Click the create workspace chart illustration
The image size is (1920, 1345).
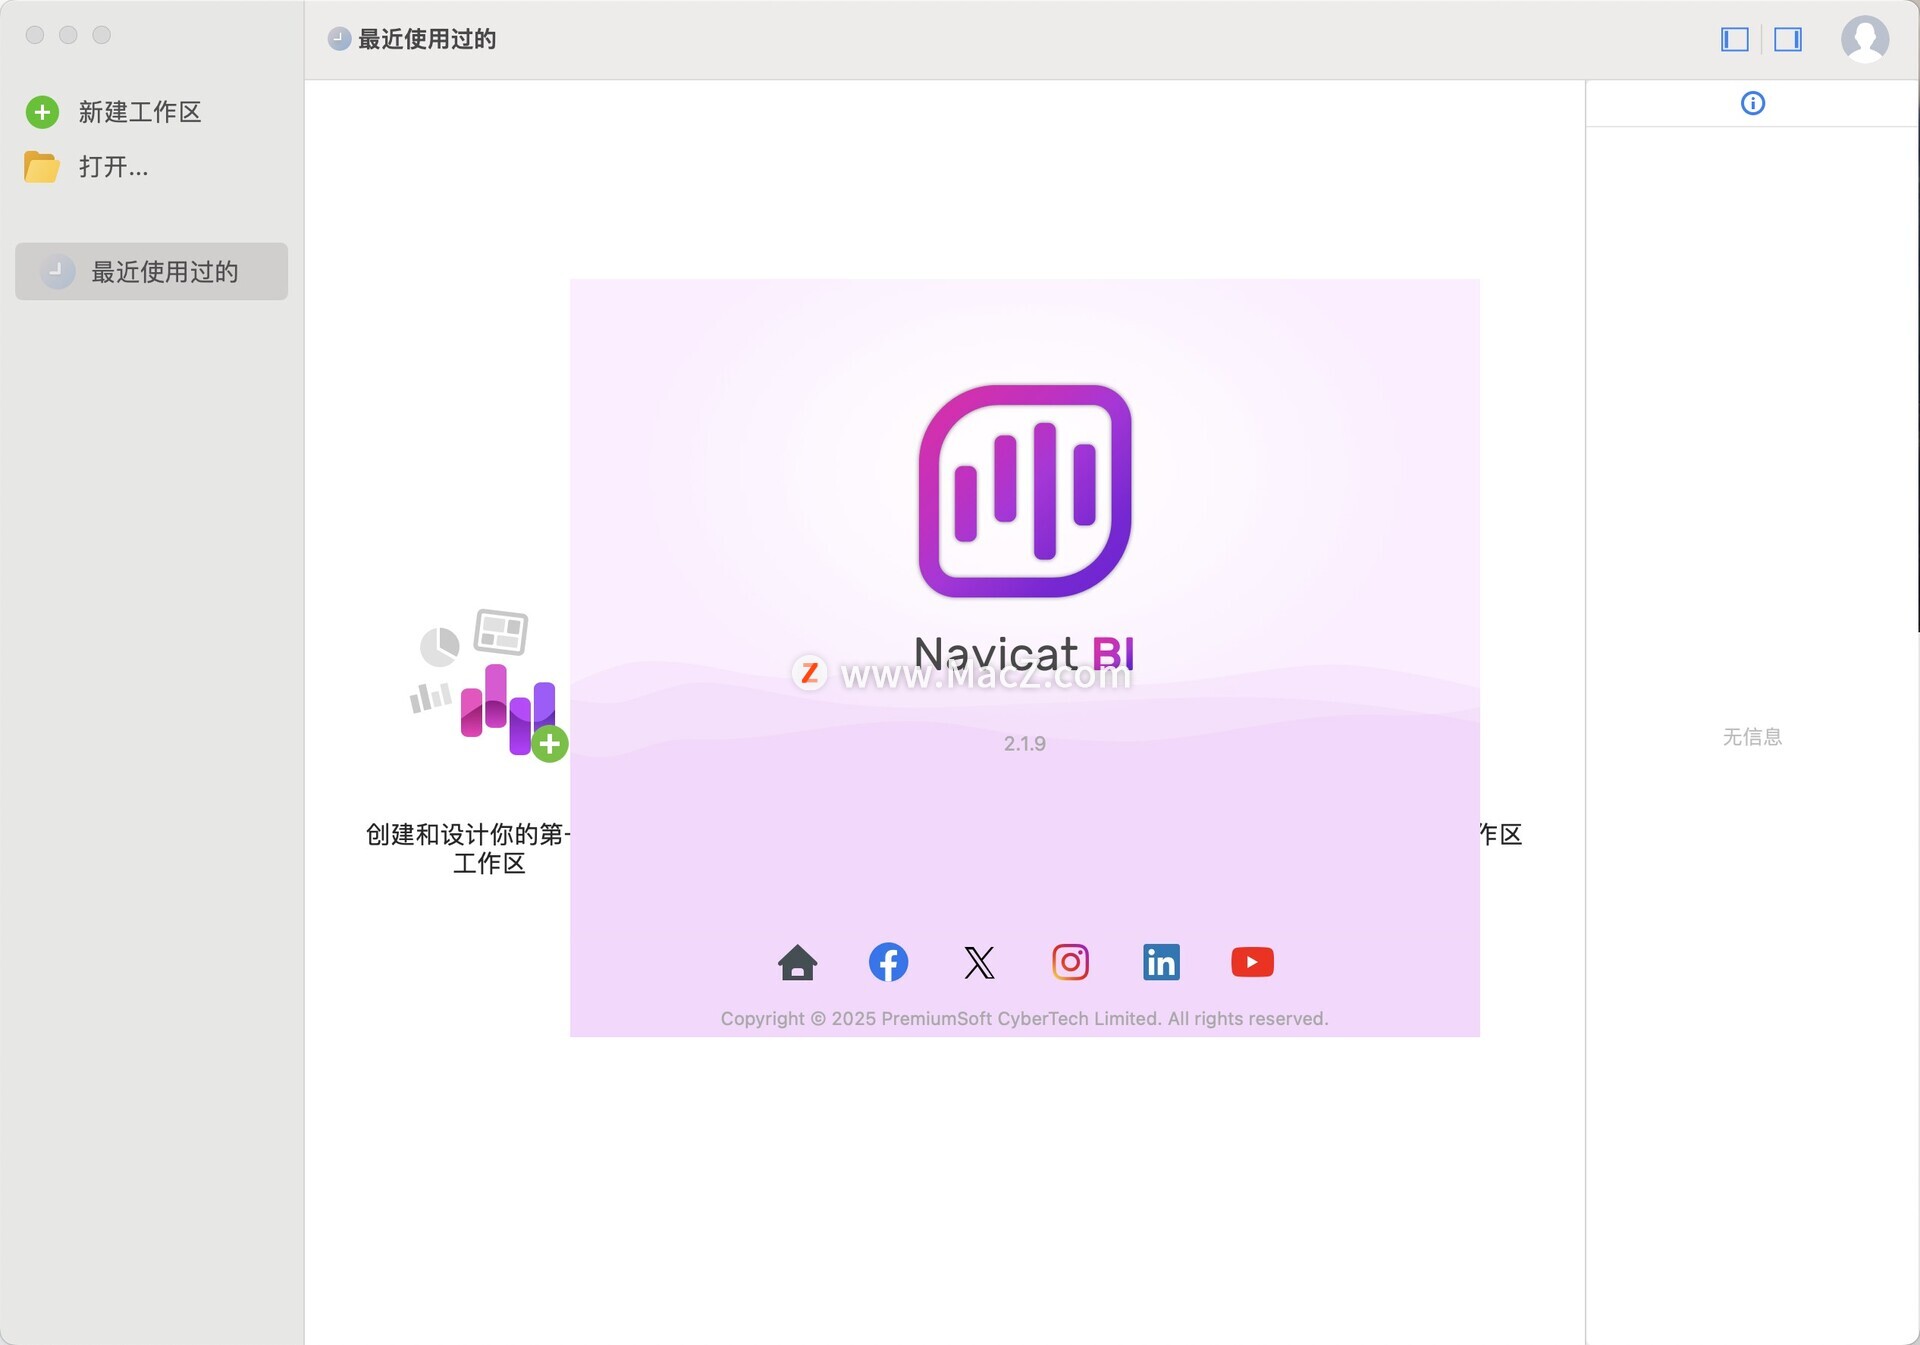[x=488, y=686]
